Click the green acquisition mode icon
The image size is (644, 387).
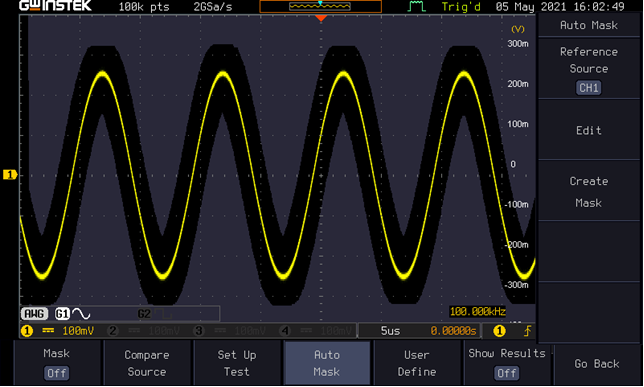click(x=416, y=7)
